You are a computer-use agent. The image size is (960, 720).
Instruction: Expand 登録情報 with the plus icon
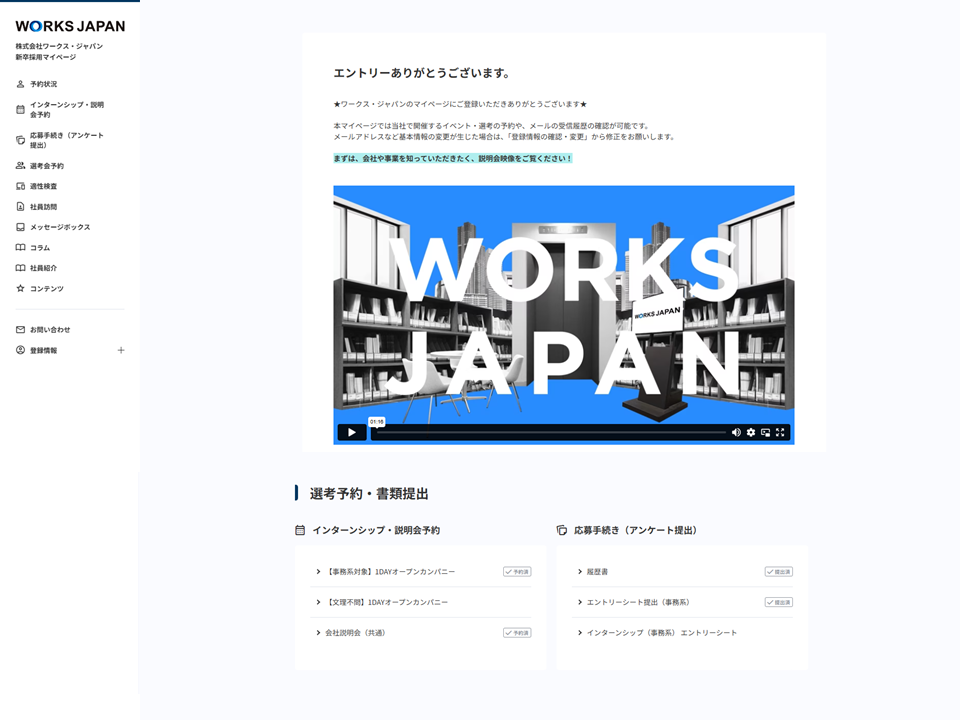121,350
